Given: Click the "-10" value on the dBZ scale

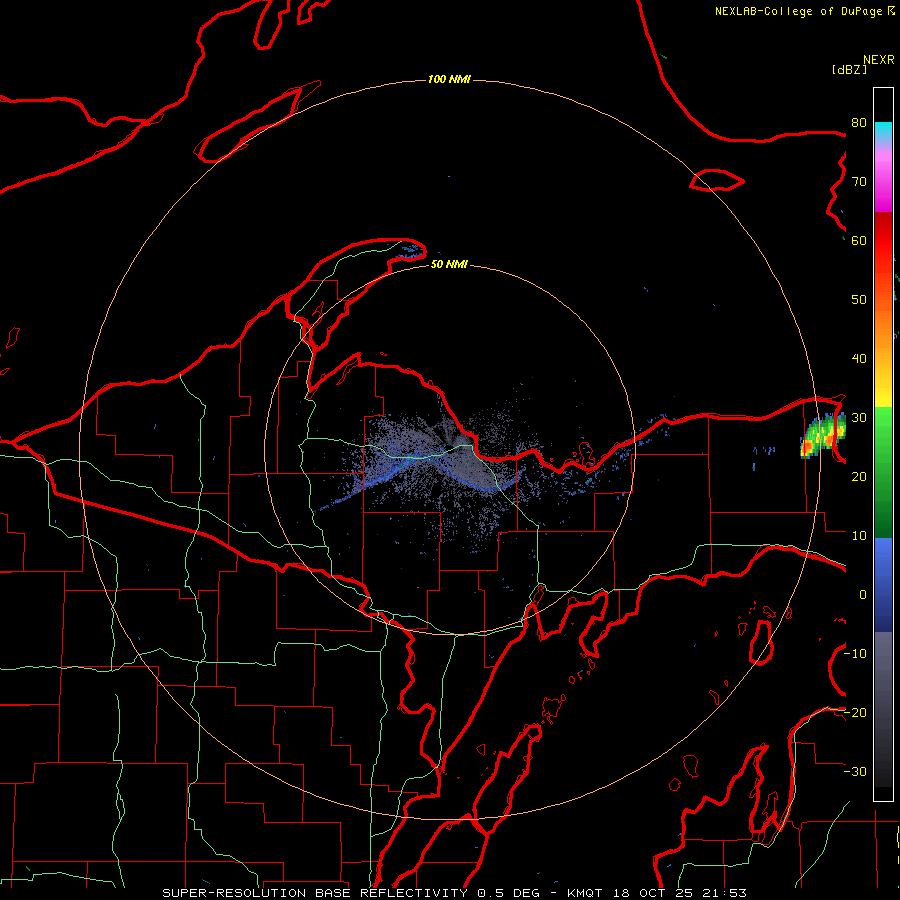Looking at the screenshot, I should pos(855,654).
